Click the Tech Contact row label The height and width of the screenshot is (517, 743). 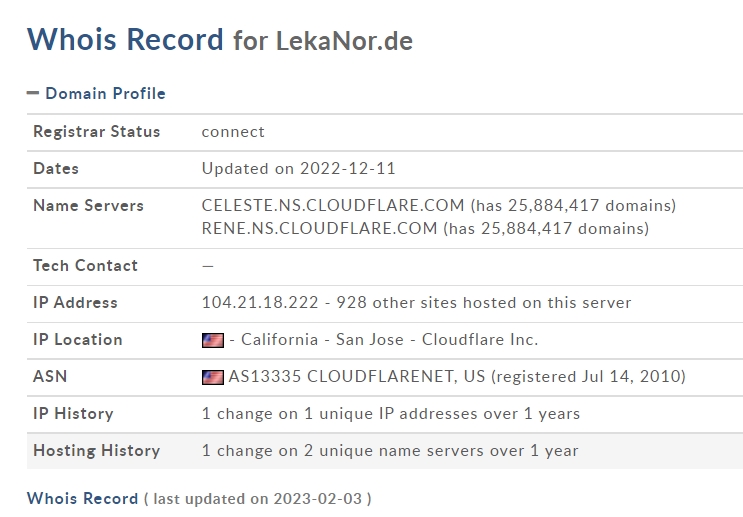[x=85, y=265]
